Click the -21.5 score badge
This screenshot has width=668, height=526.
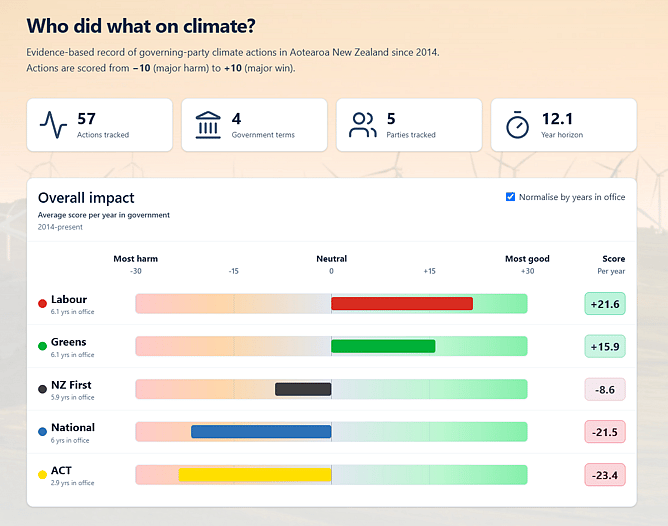point(605,432)
